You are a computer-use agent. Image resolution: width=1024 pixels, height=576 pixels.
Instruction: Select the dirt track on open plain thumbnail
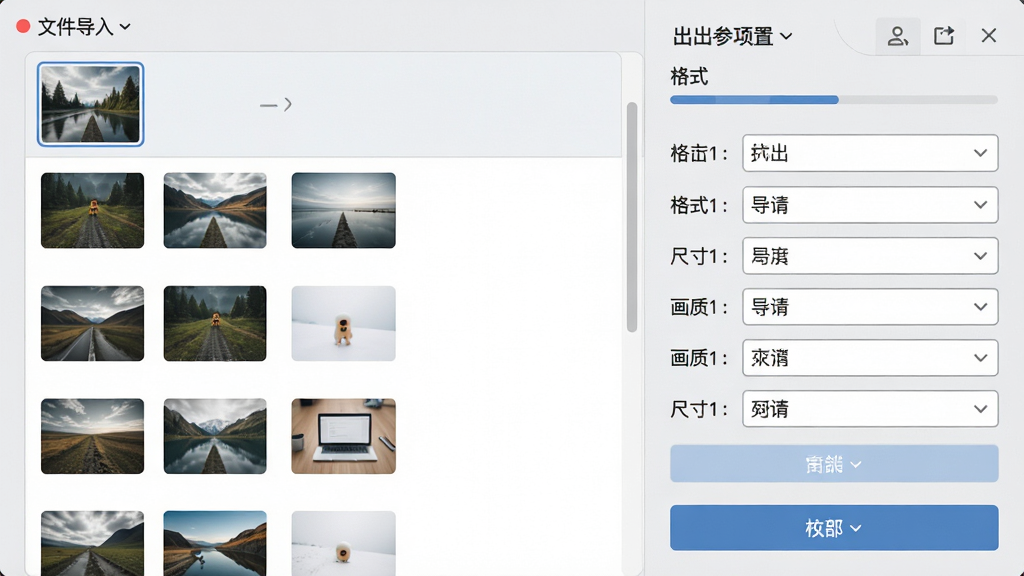pos(92,436)
